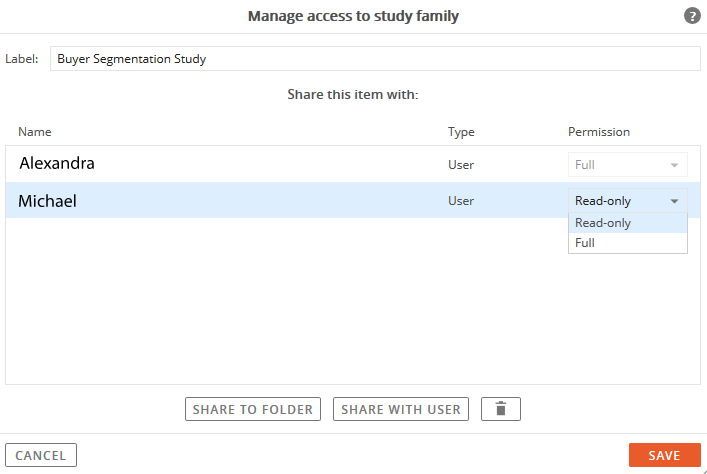707x474 pixels.
Task: Click the Name column header
Action: pos(35,132)
